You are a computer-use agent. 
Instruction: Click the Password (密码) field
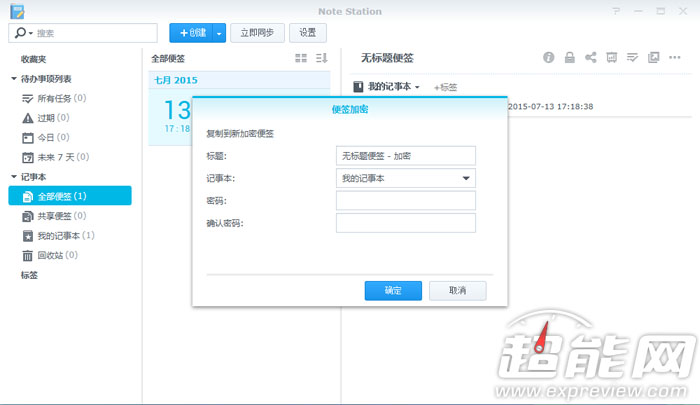click(406, 200)
